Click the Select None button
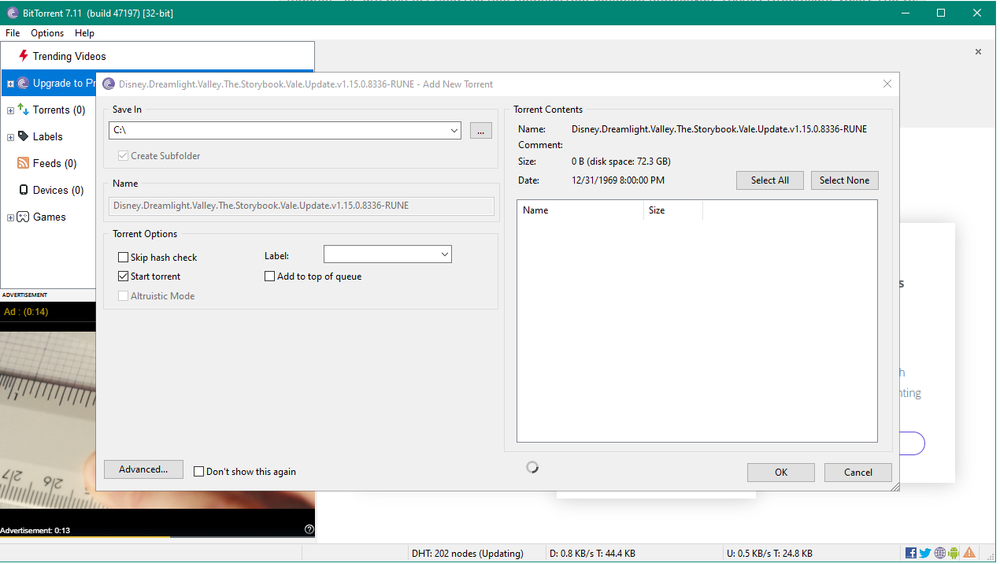Viewport: 1000px width, 564px height. point(844,181)
